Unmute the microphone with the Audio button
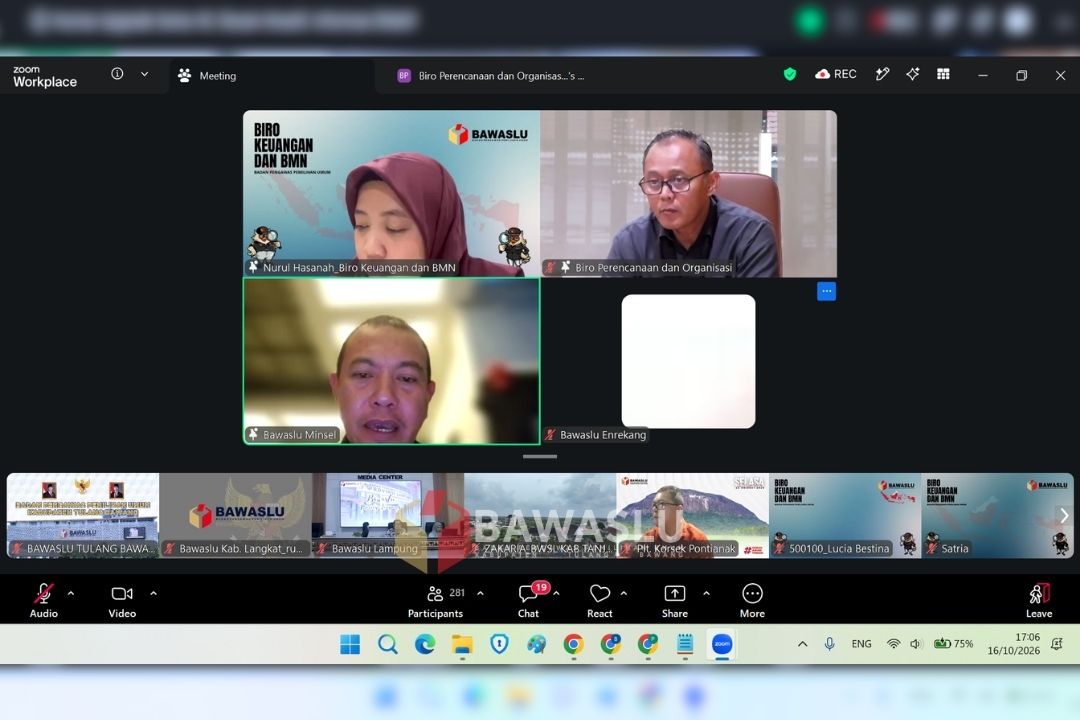Viewport: 1080px width, 720px height. coord(43,600)
